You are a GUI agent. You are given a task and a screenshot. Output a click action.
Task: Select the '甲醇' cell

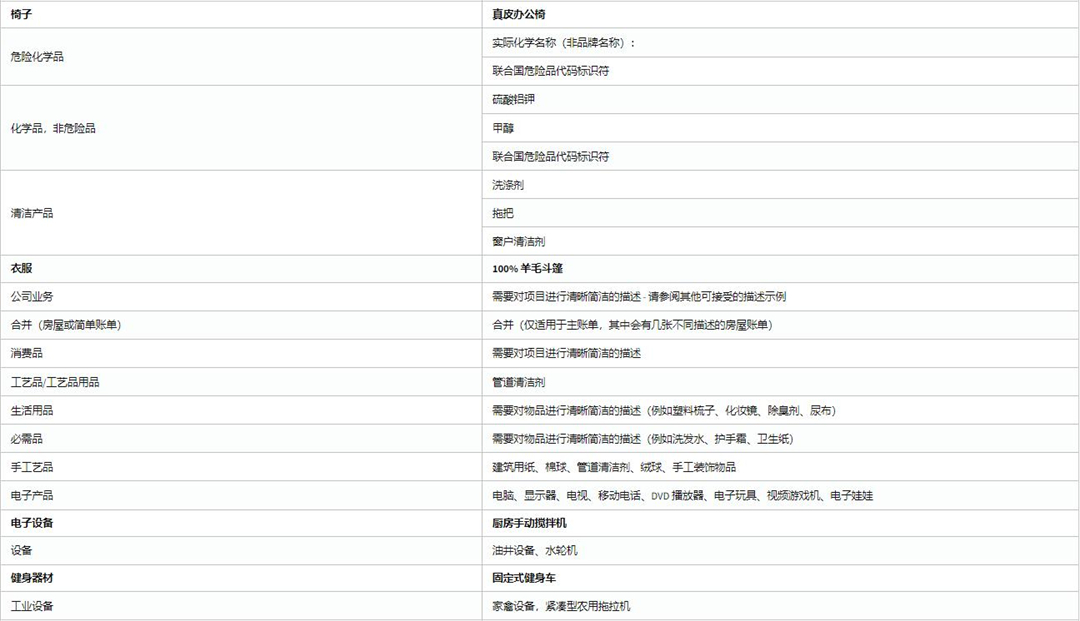point(780,128)
